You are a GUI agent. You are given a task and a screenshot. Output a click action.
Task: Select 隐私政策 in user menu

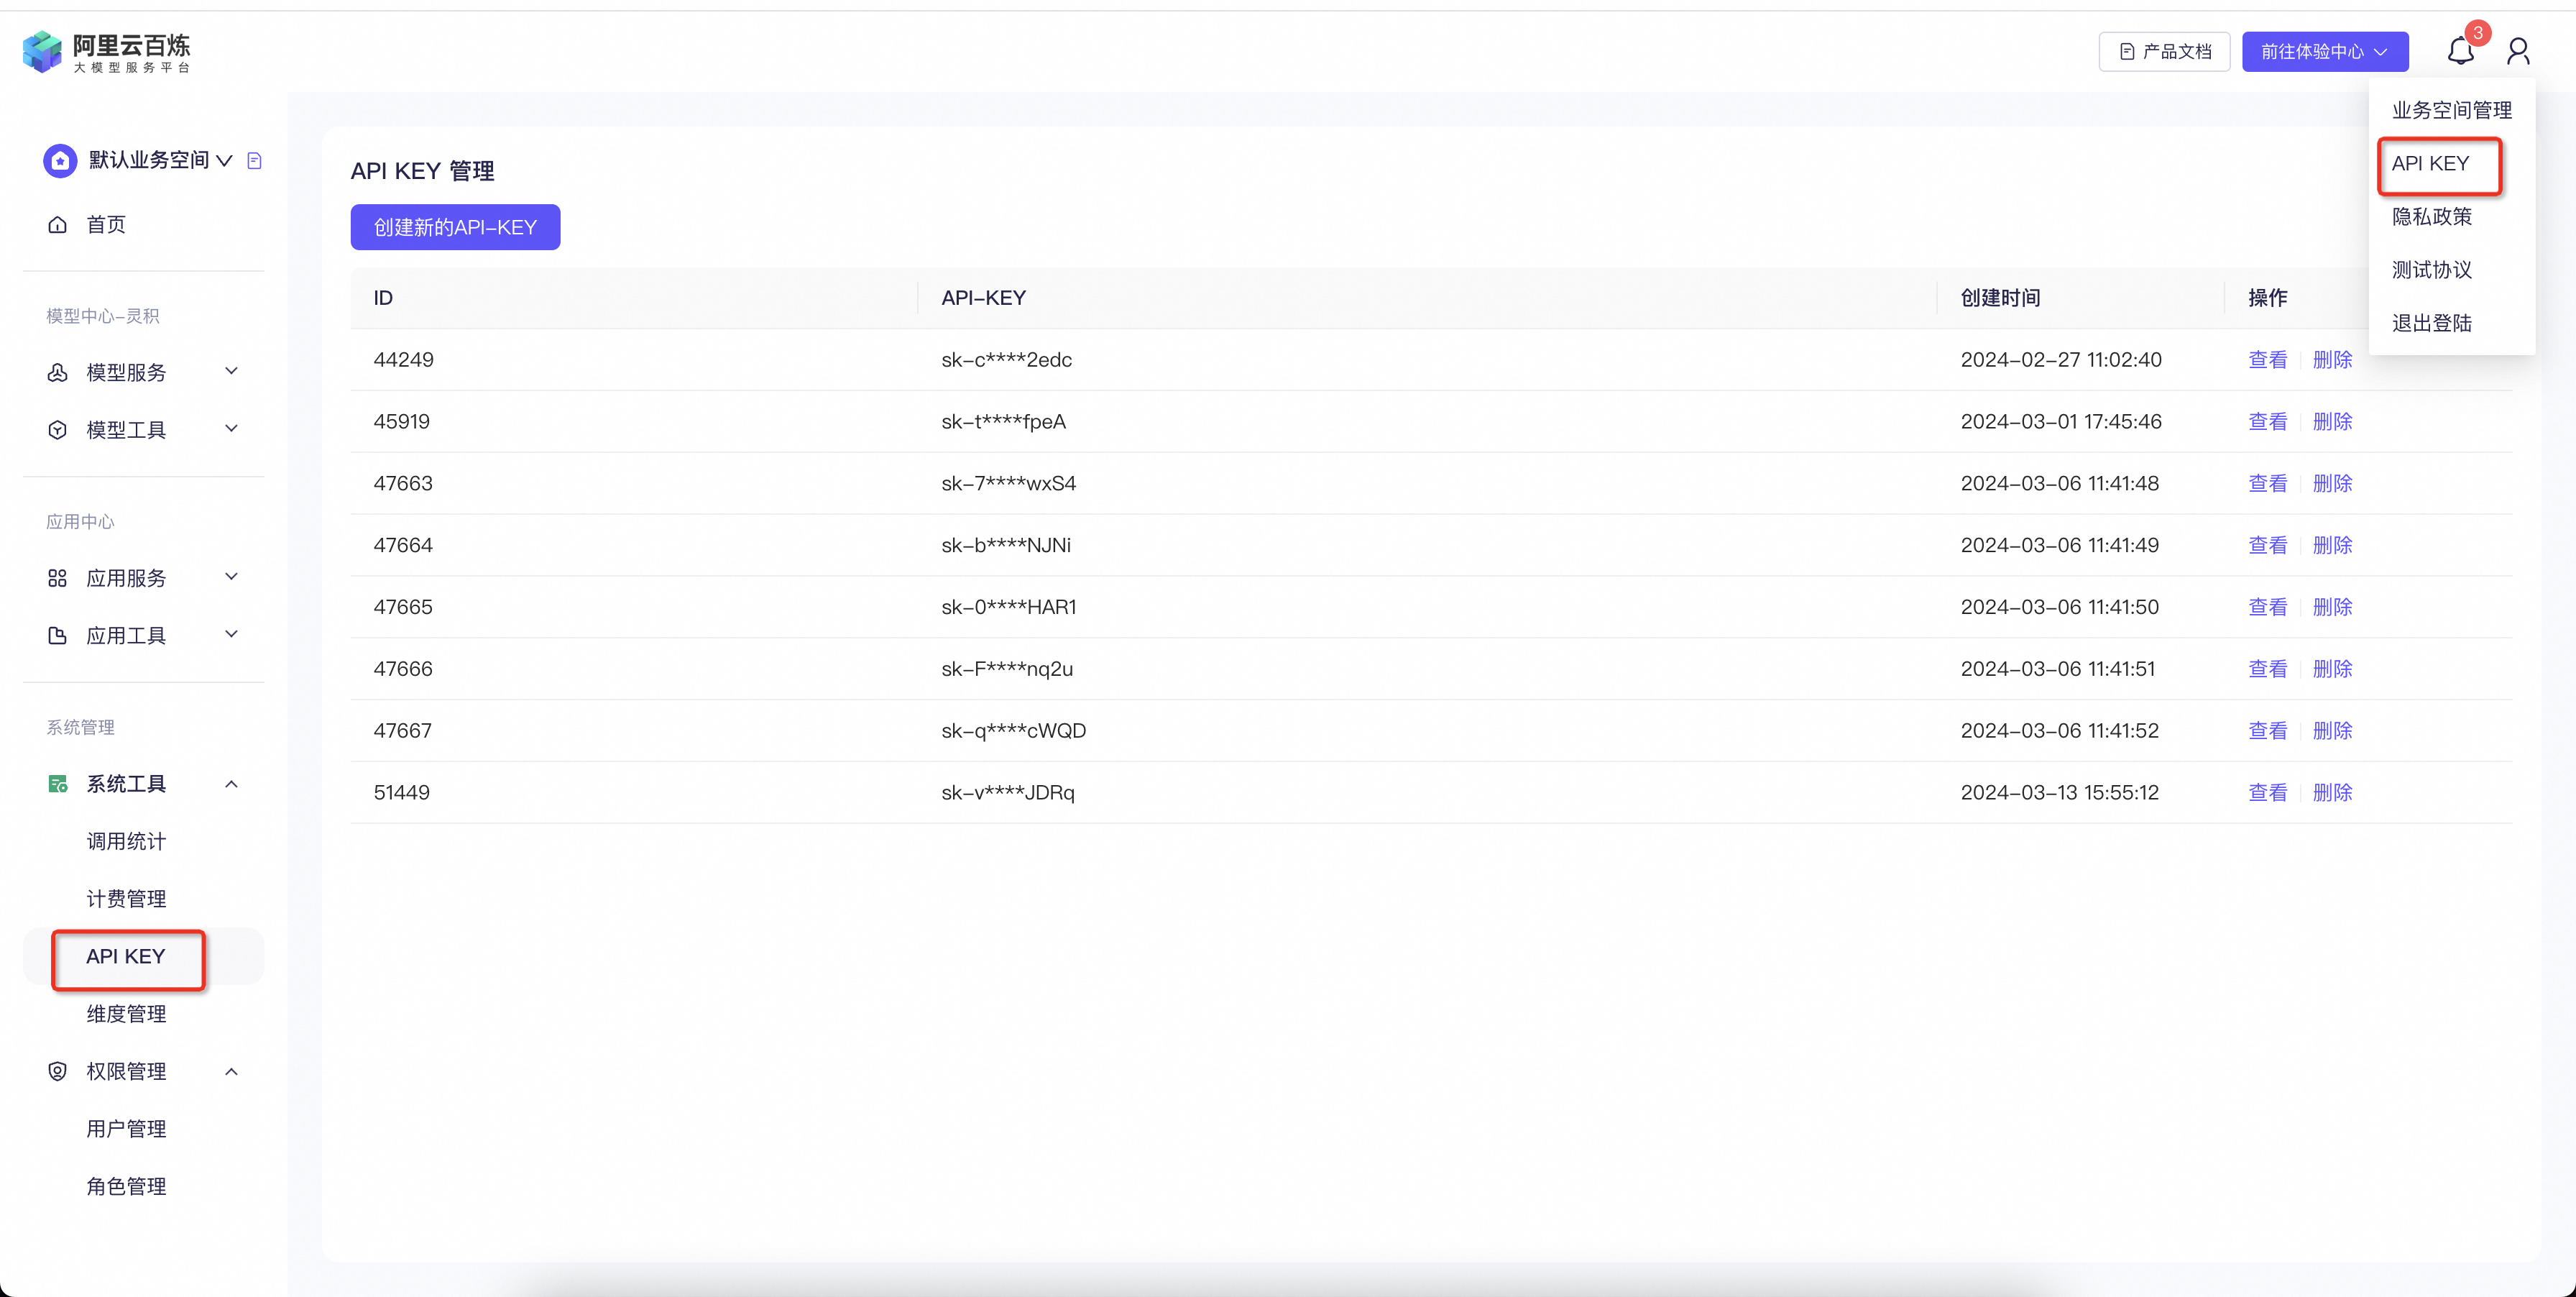coord(2431,216)
